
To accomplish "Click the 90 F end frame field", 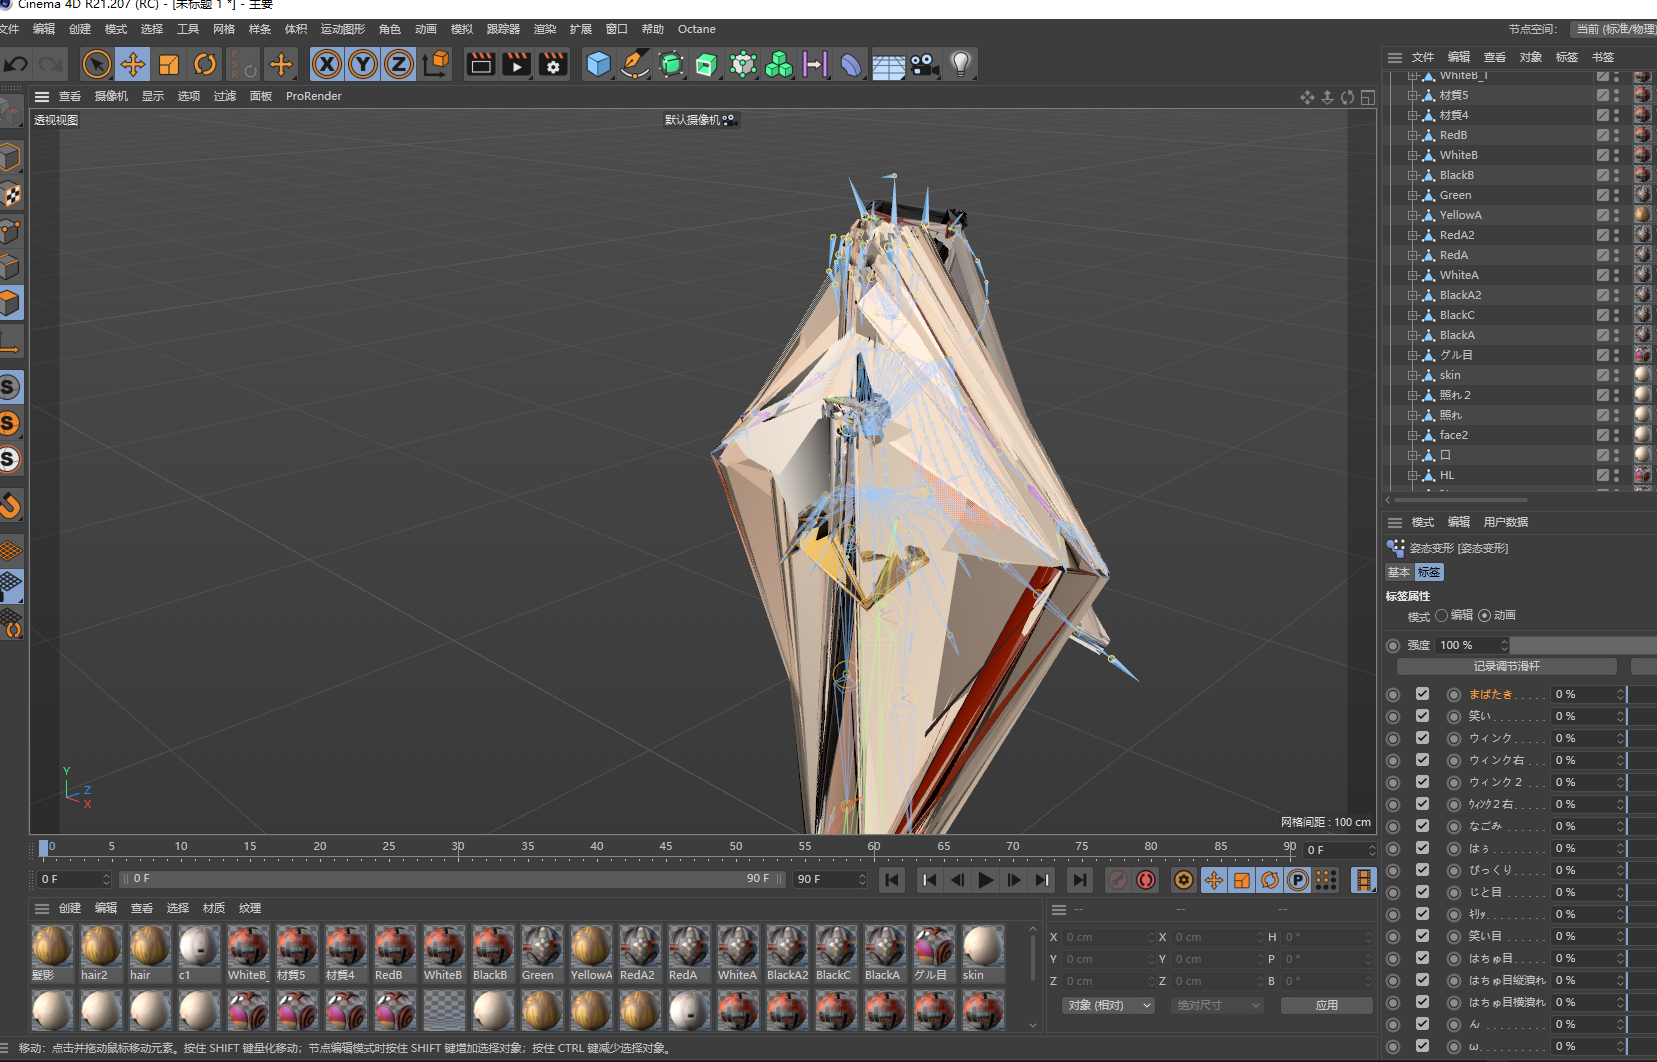I will coord(831,879).
